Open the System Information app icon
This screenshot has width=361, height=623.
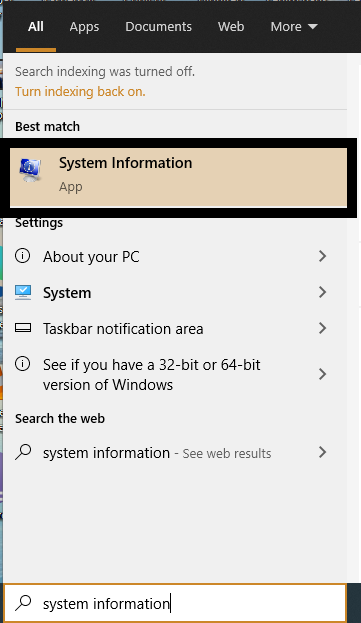(x=30, y=170)
